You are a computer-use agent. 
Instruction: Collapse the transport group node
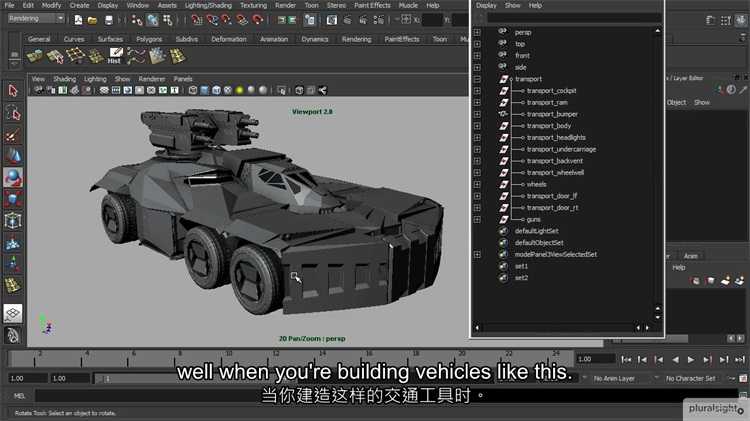point(477,79)
